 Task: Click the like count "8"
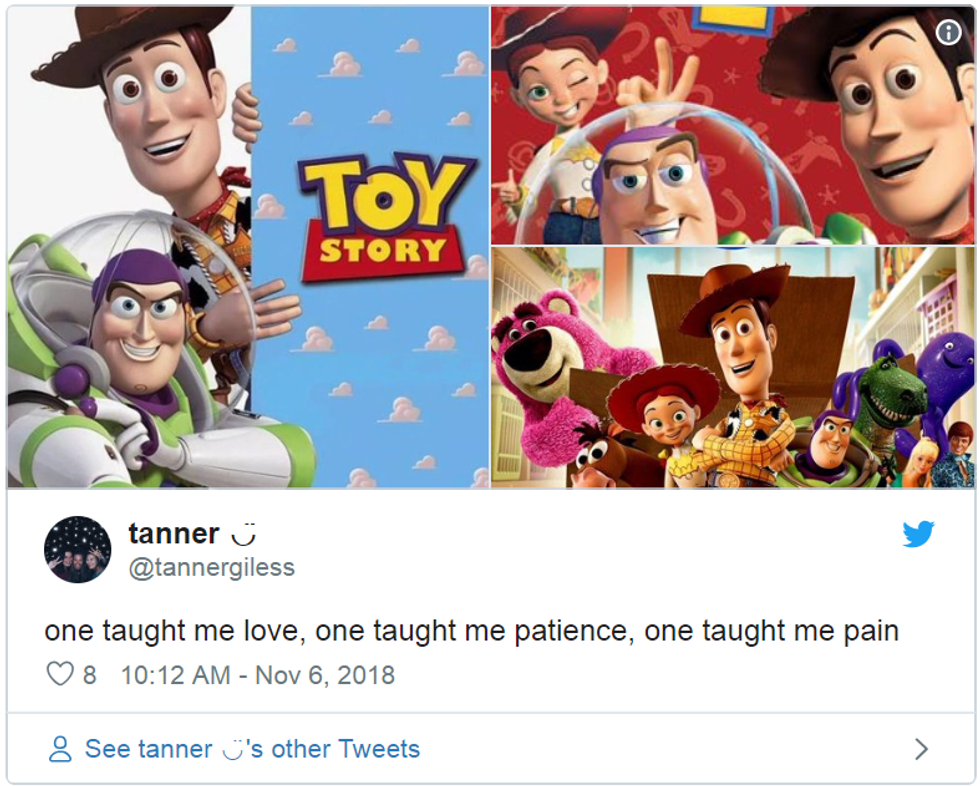point(89,675)
